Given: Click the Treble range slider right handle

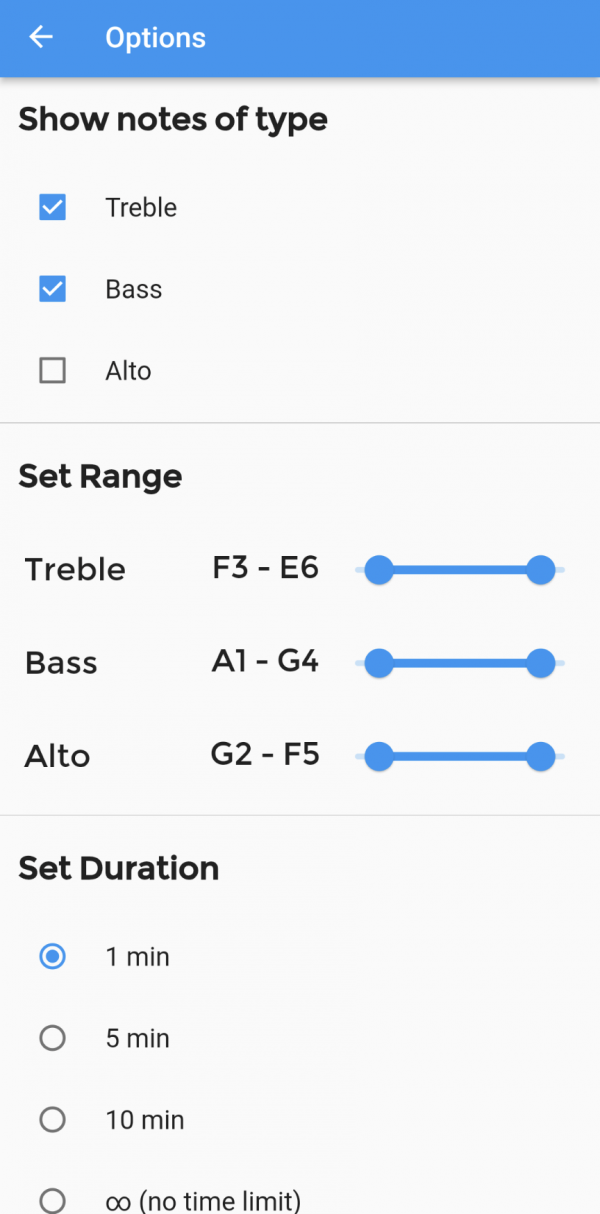Looking at the screenshot, I should tap(541, 570).
